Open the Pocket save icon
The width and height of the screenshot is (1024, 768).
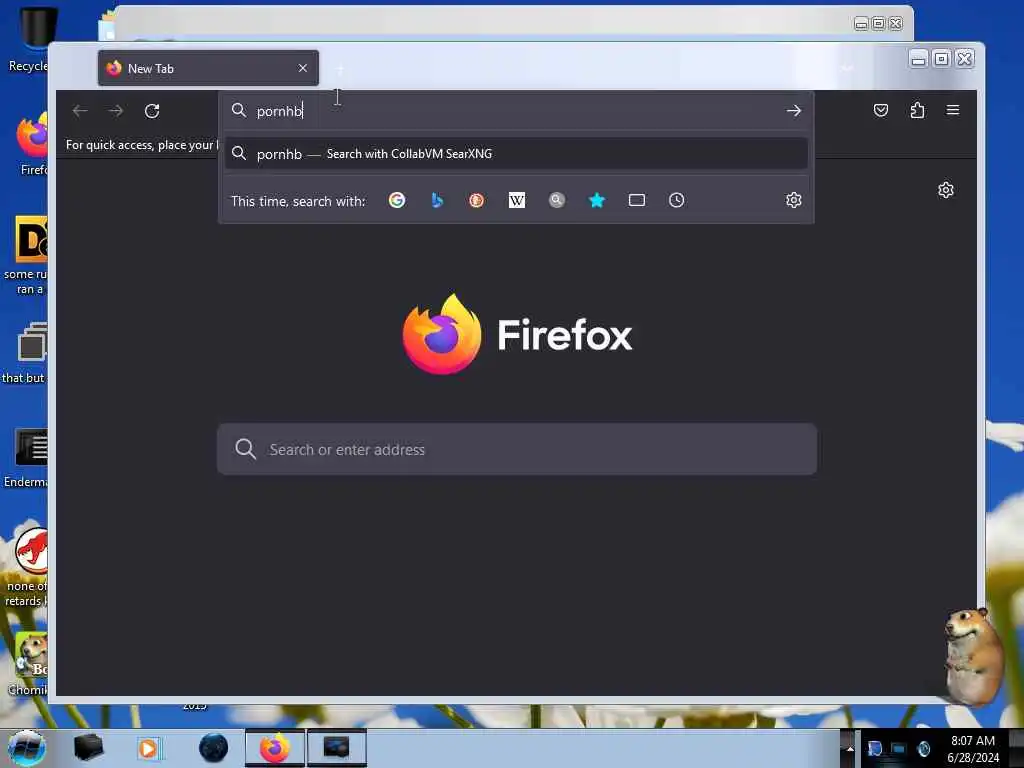pyautogui.click(x=881, y=110)
